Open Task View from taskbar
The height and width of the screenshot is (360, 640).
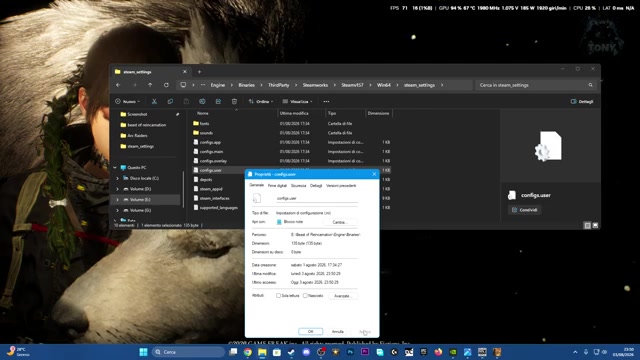[233, 352]
